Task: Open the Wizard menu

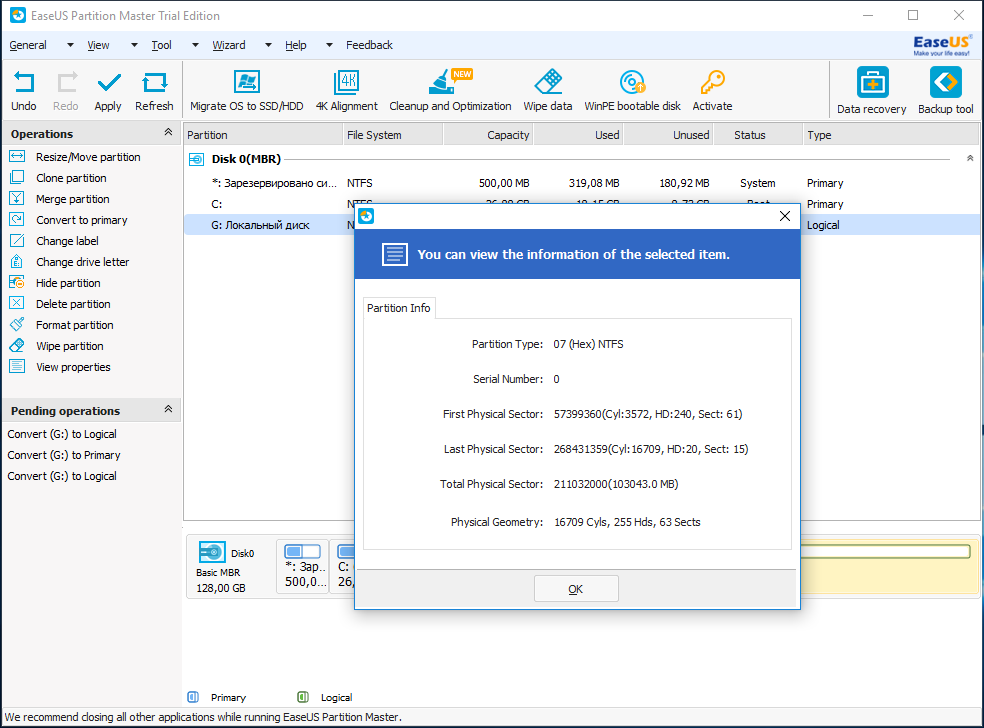Action: [x=228, y=45]
